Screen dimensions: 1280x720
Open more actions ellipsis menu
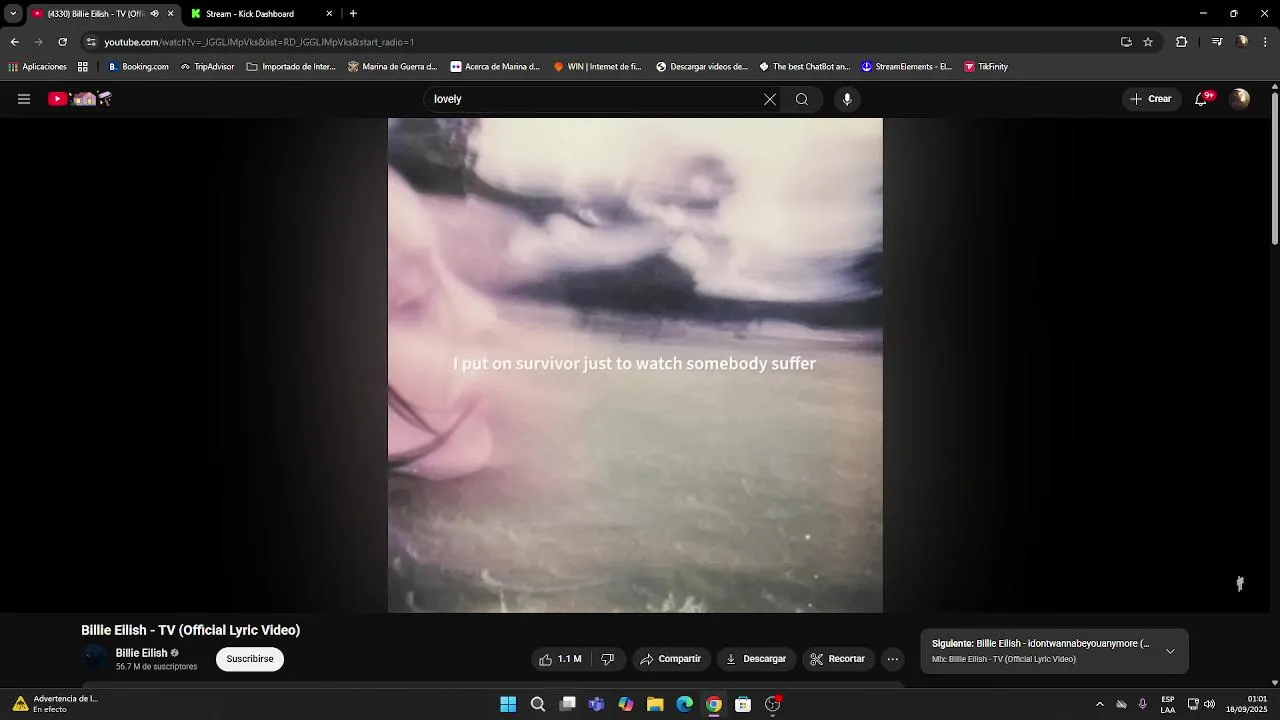point(893,659)
